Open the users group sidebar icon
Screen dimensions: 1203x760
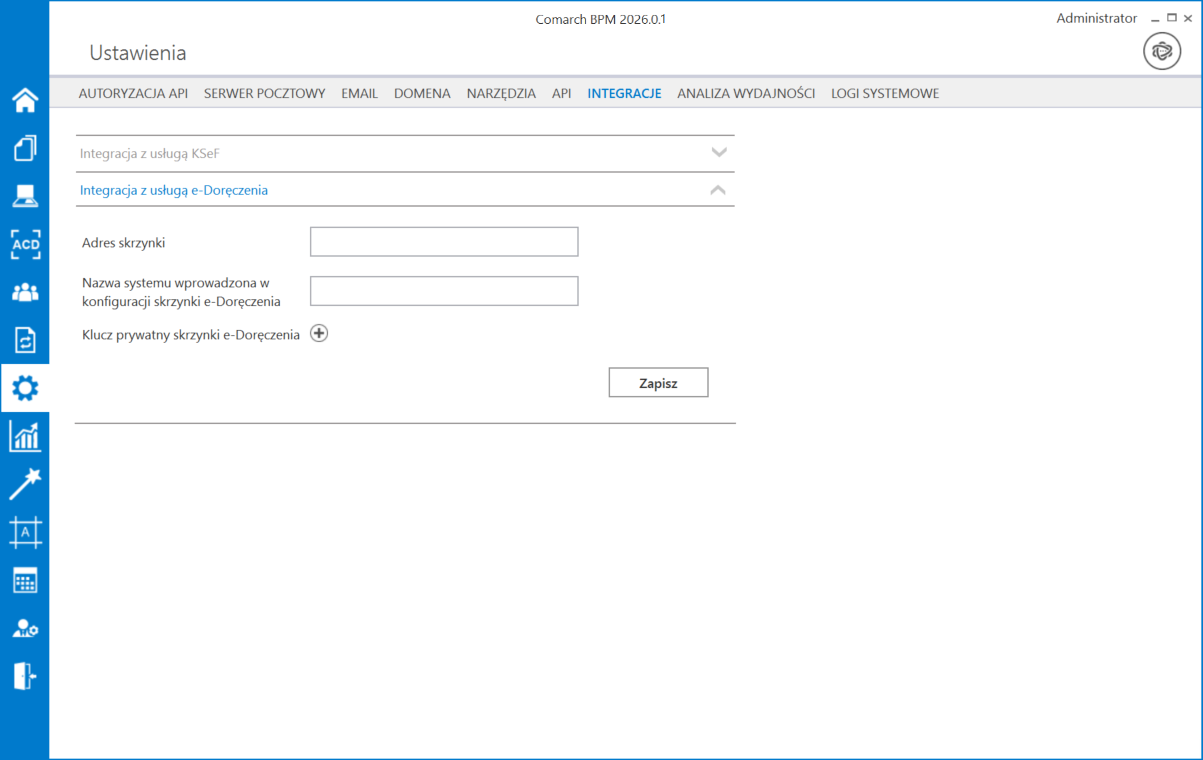25,292
